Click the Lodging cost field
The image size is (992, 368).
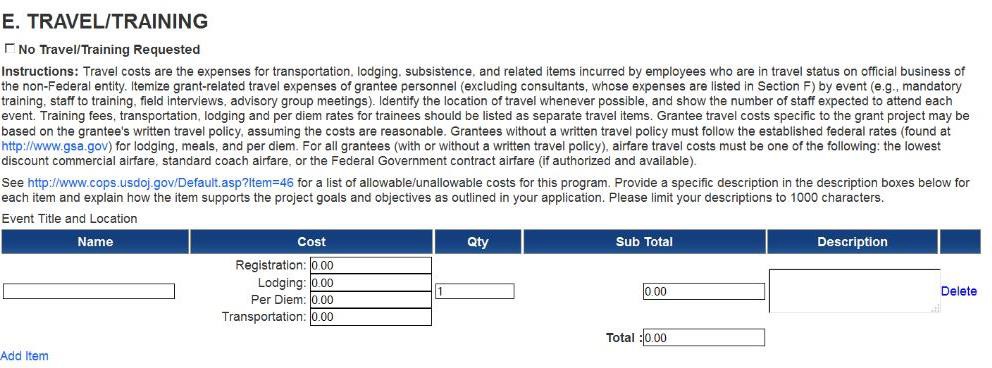coord(370,282)
